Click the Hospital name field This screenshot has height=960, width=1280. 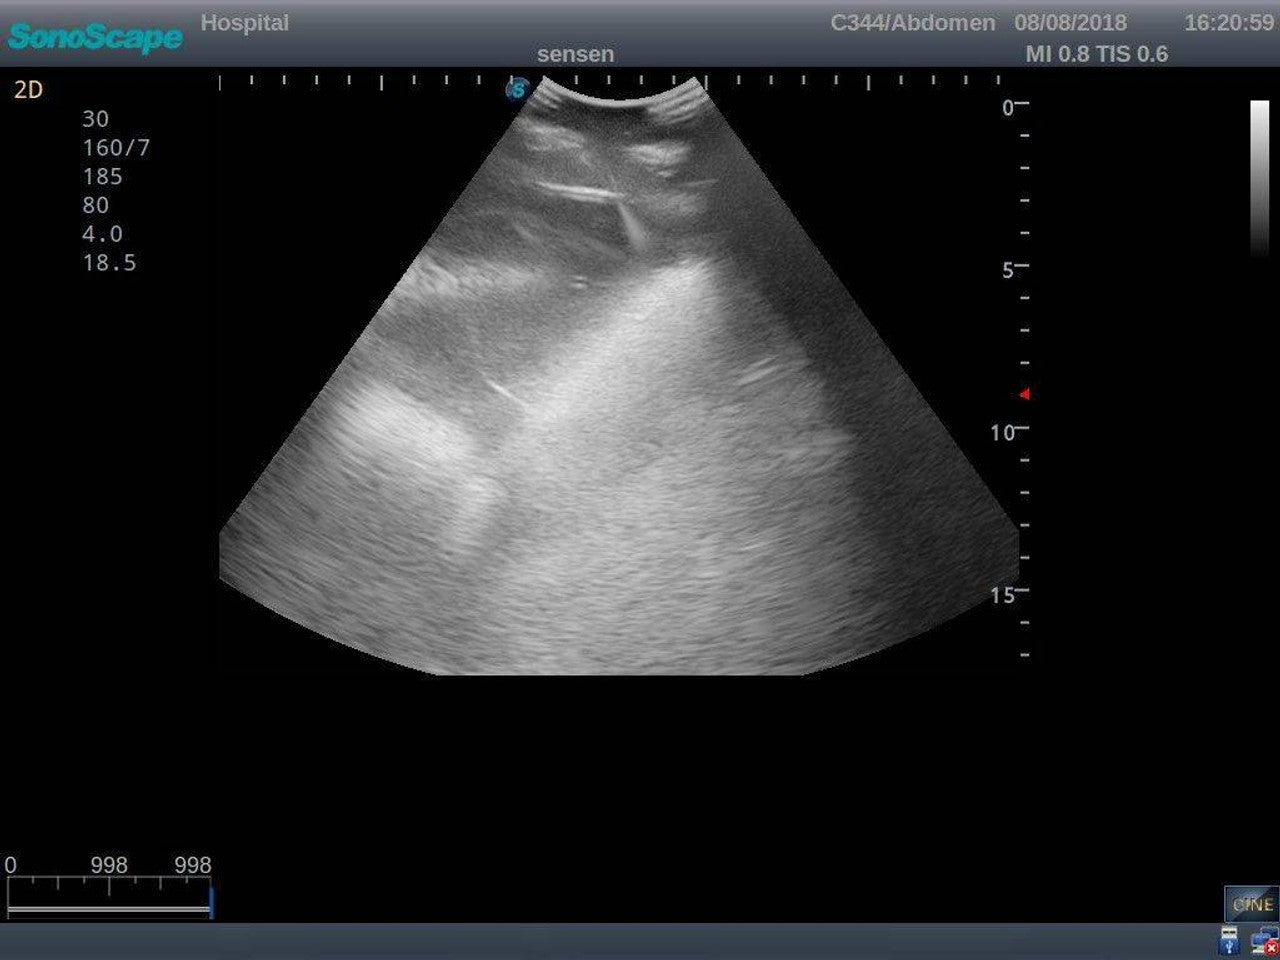pos(246,23)
